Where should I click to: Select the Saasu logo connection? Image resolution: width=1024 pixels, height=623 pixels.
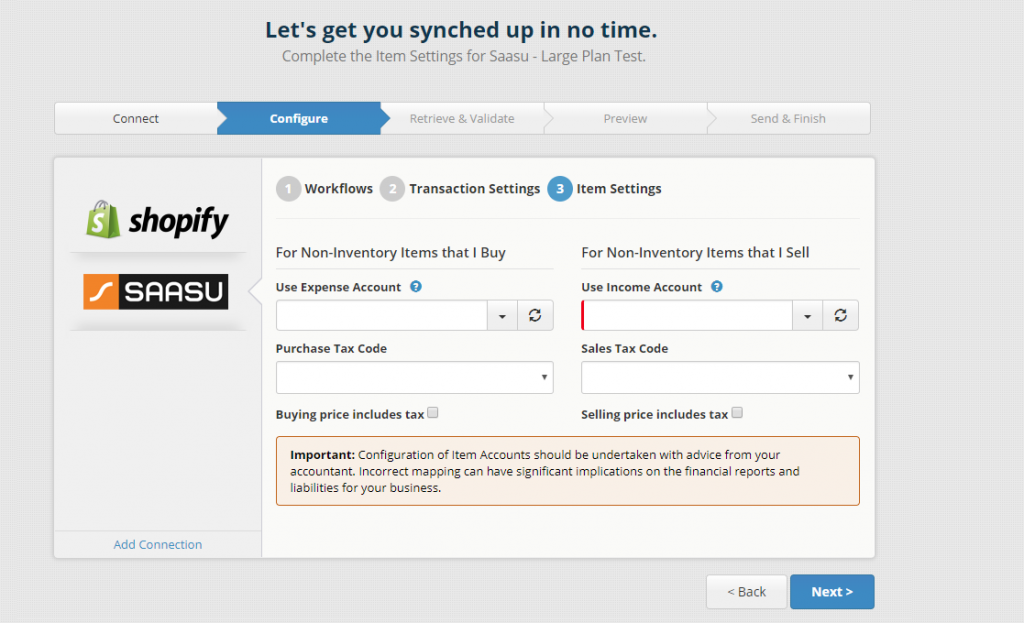pos(156,291)
